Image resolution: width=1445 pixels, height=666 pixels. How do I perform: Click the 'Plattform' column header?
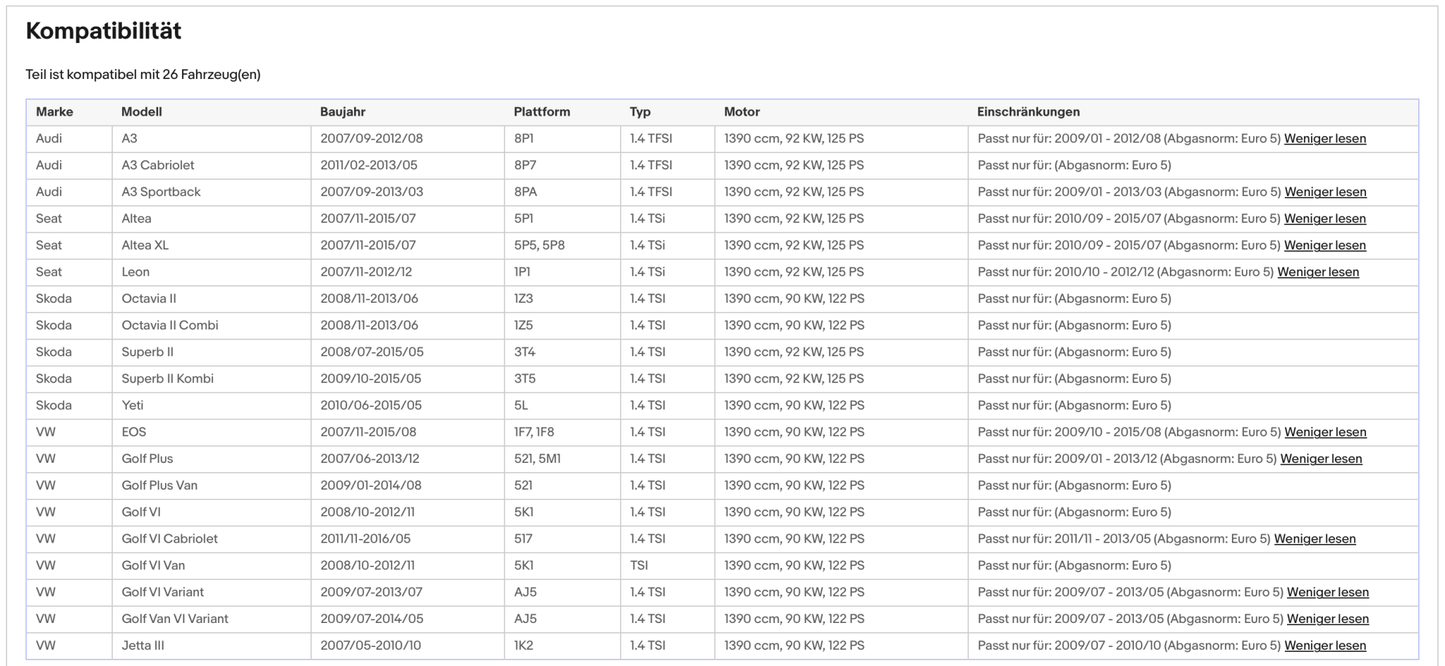click(x=541, y=112)
